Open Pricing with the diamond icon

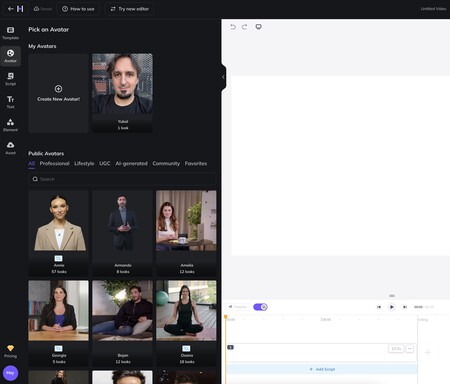[10, 351]
